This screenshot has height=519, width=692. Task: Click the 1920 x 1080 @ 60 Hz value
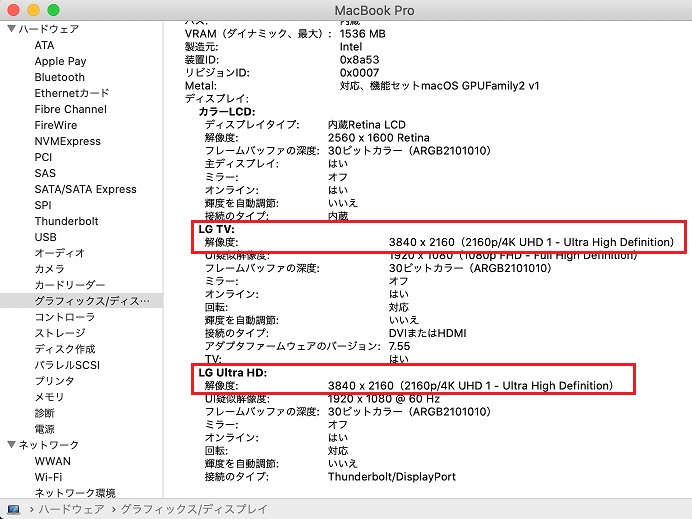[x=384, y=399]
